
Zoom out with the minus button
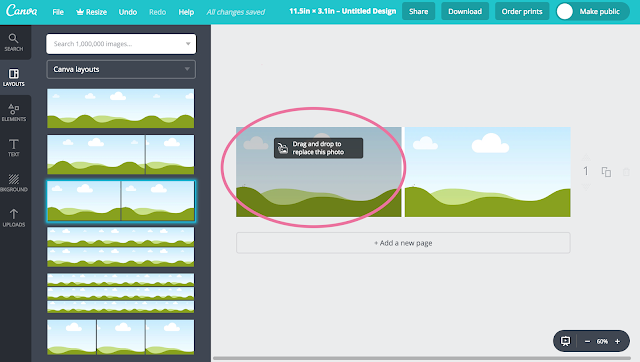click(587, 341)
